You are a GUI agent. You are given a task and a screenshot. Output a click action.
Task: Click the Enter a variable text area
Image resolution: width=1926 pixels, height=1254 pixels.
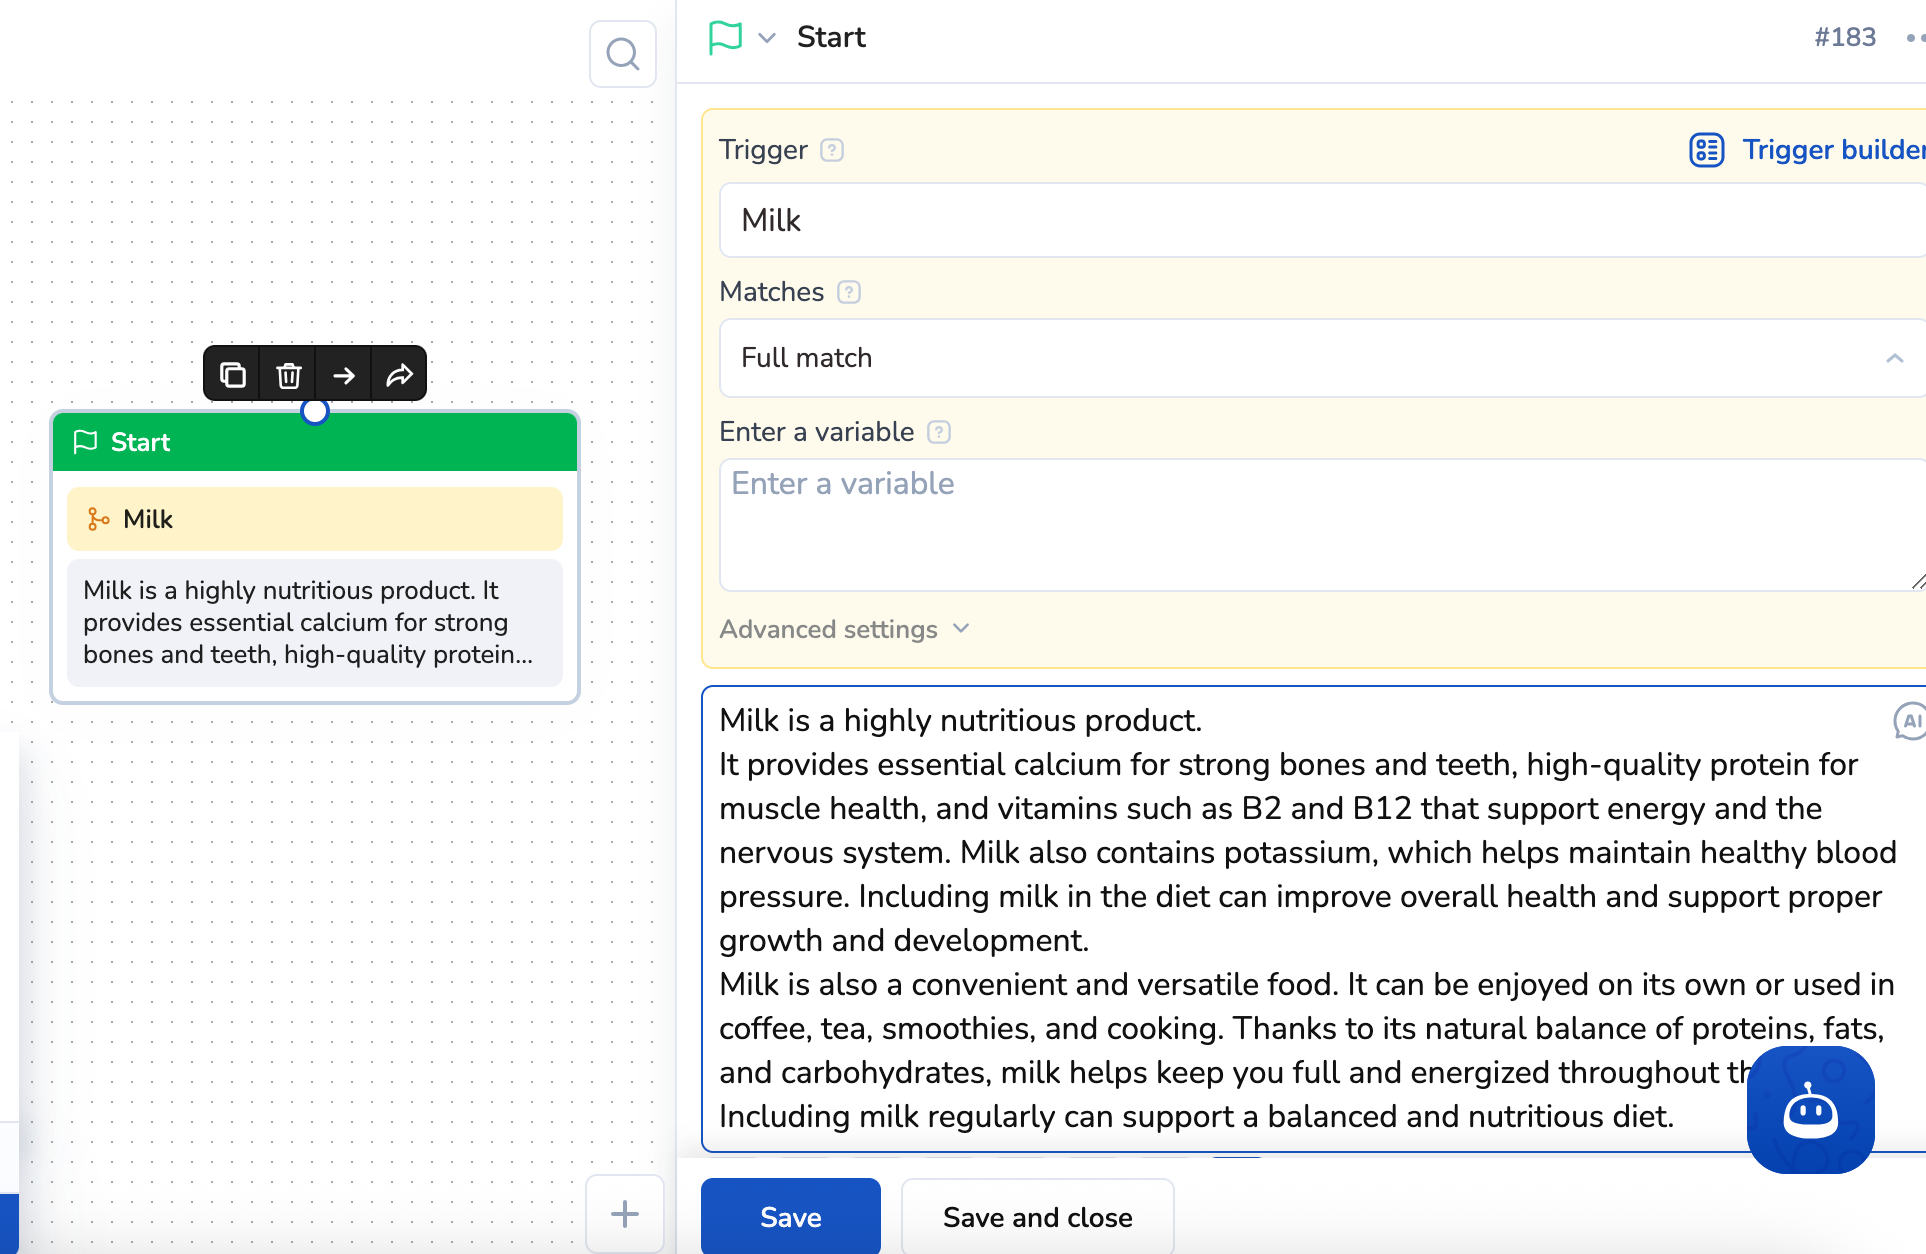1320,525
